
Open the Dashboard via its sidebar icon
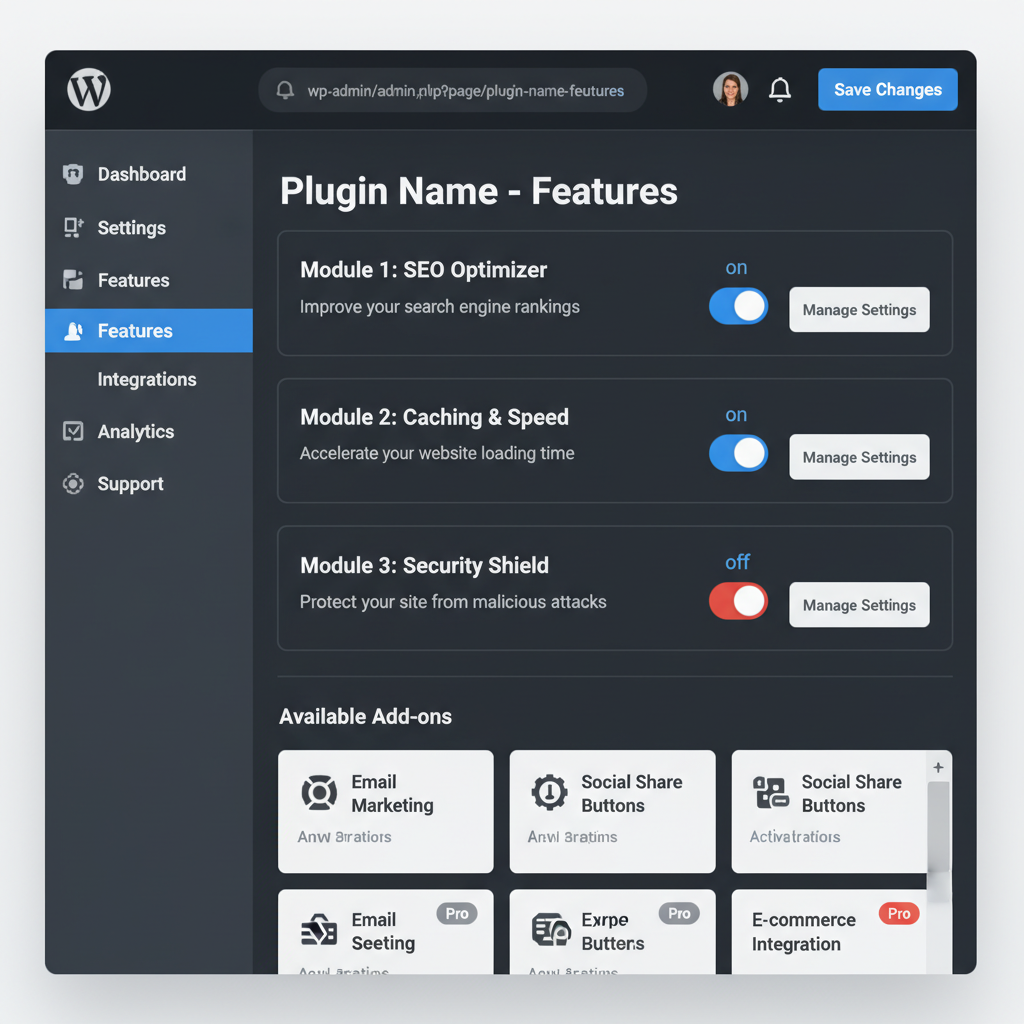[x=70, y=174]
